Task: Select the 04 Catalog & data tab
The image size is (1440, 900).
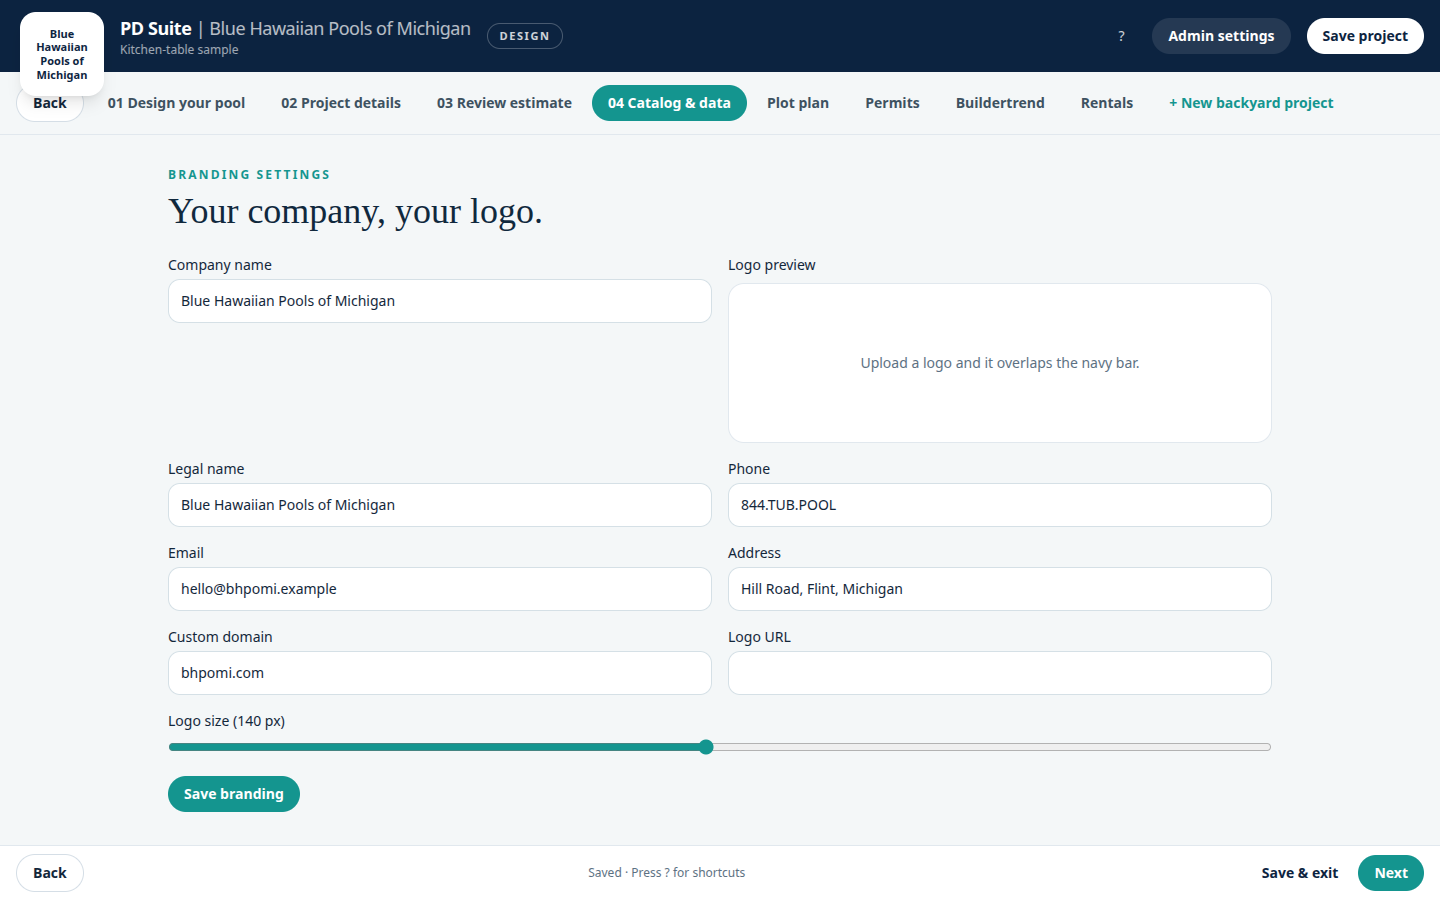Action: (669, 103)
